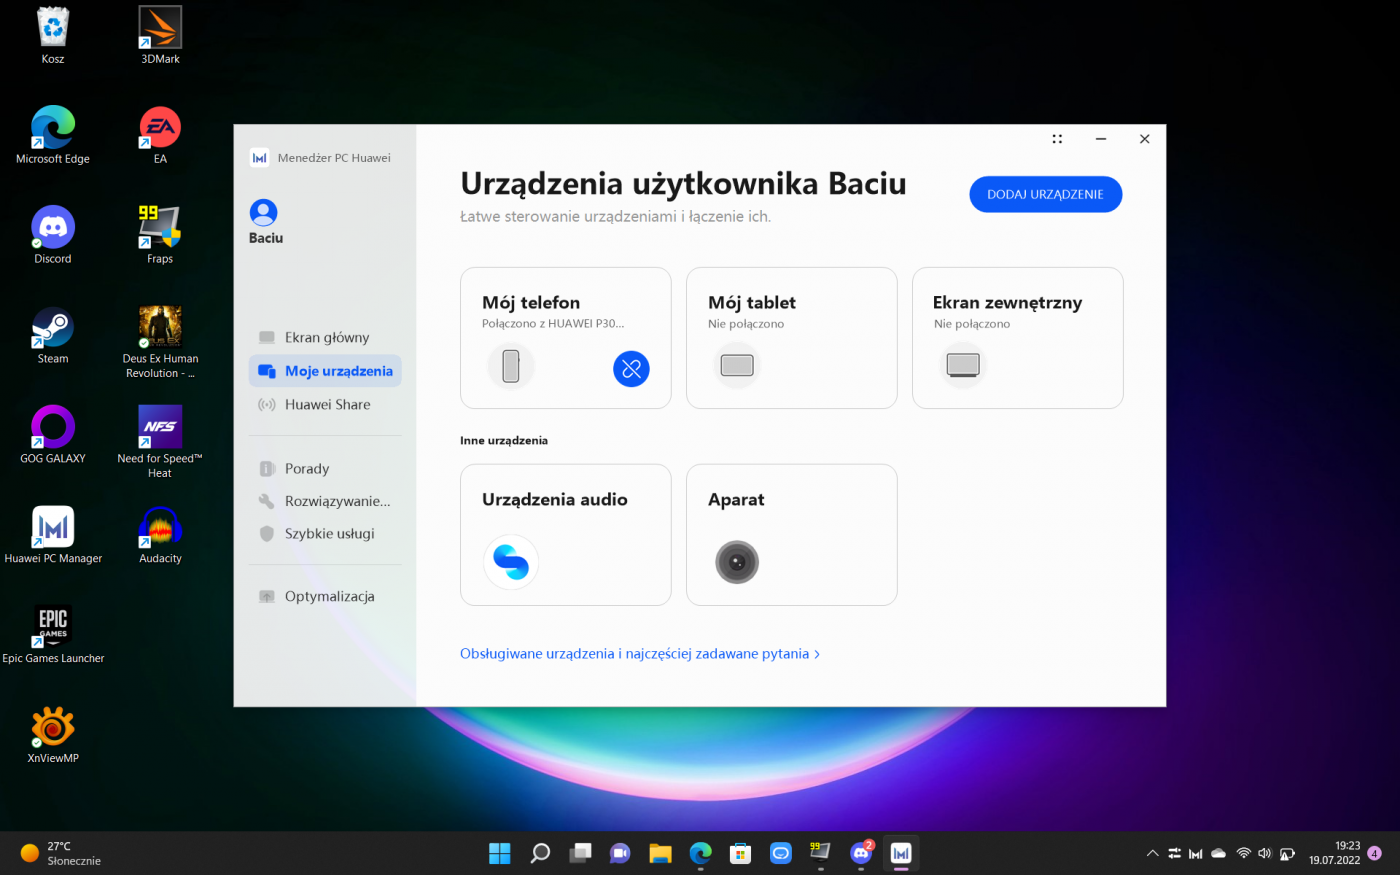Image resolution: width=1400 pixels, height=875 pixels.
Task: Click the camera icon in Aparat card
Action: [737, 562]
